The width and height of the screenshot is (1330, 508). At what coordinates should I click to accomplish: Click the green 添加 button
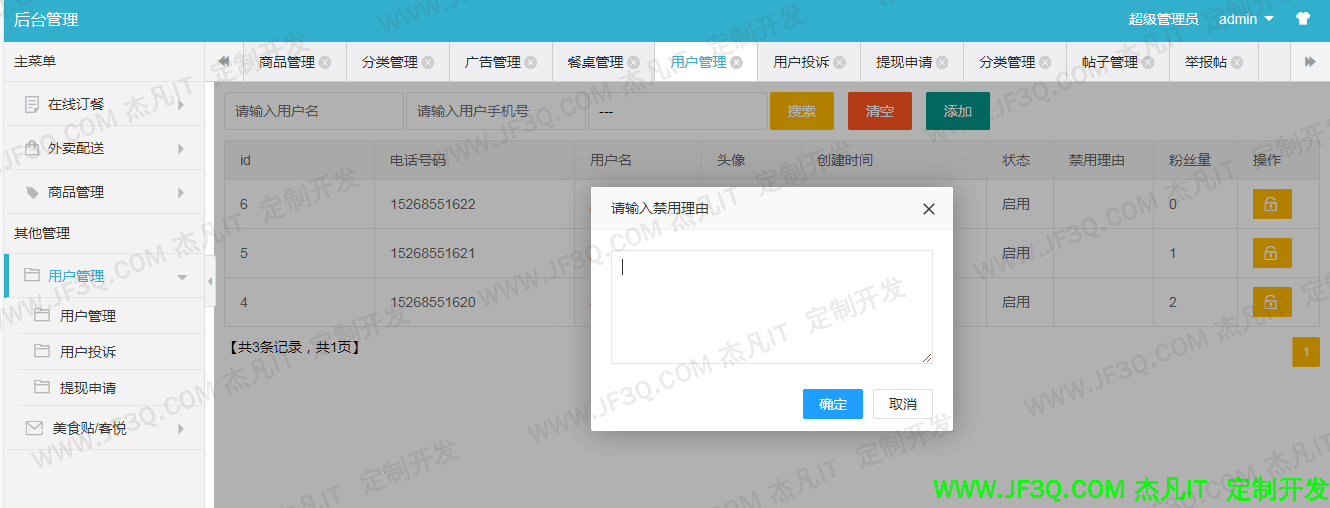click(958, 111)
